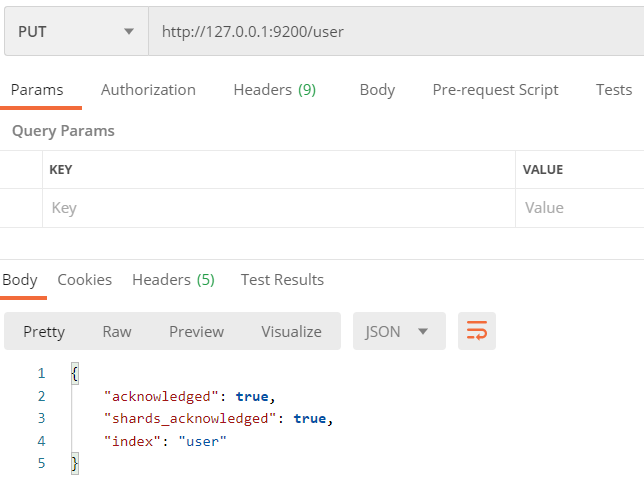Viewport: 644px width, 493px height.
Task: Click the Value query param field
Action: click(580, 208)
